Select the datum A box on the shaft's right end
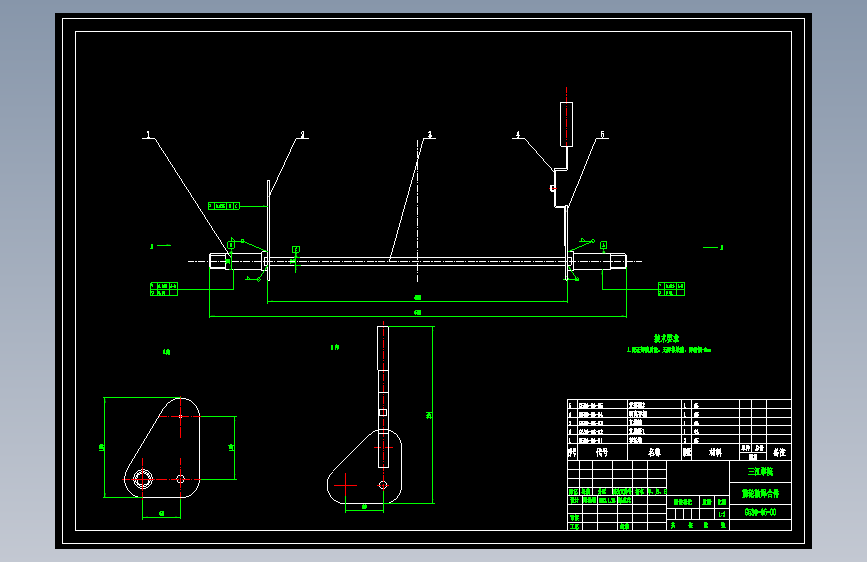867x562 pixels. 603,244
